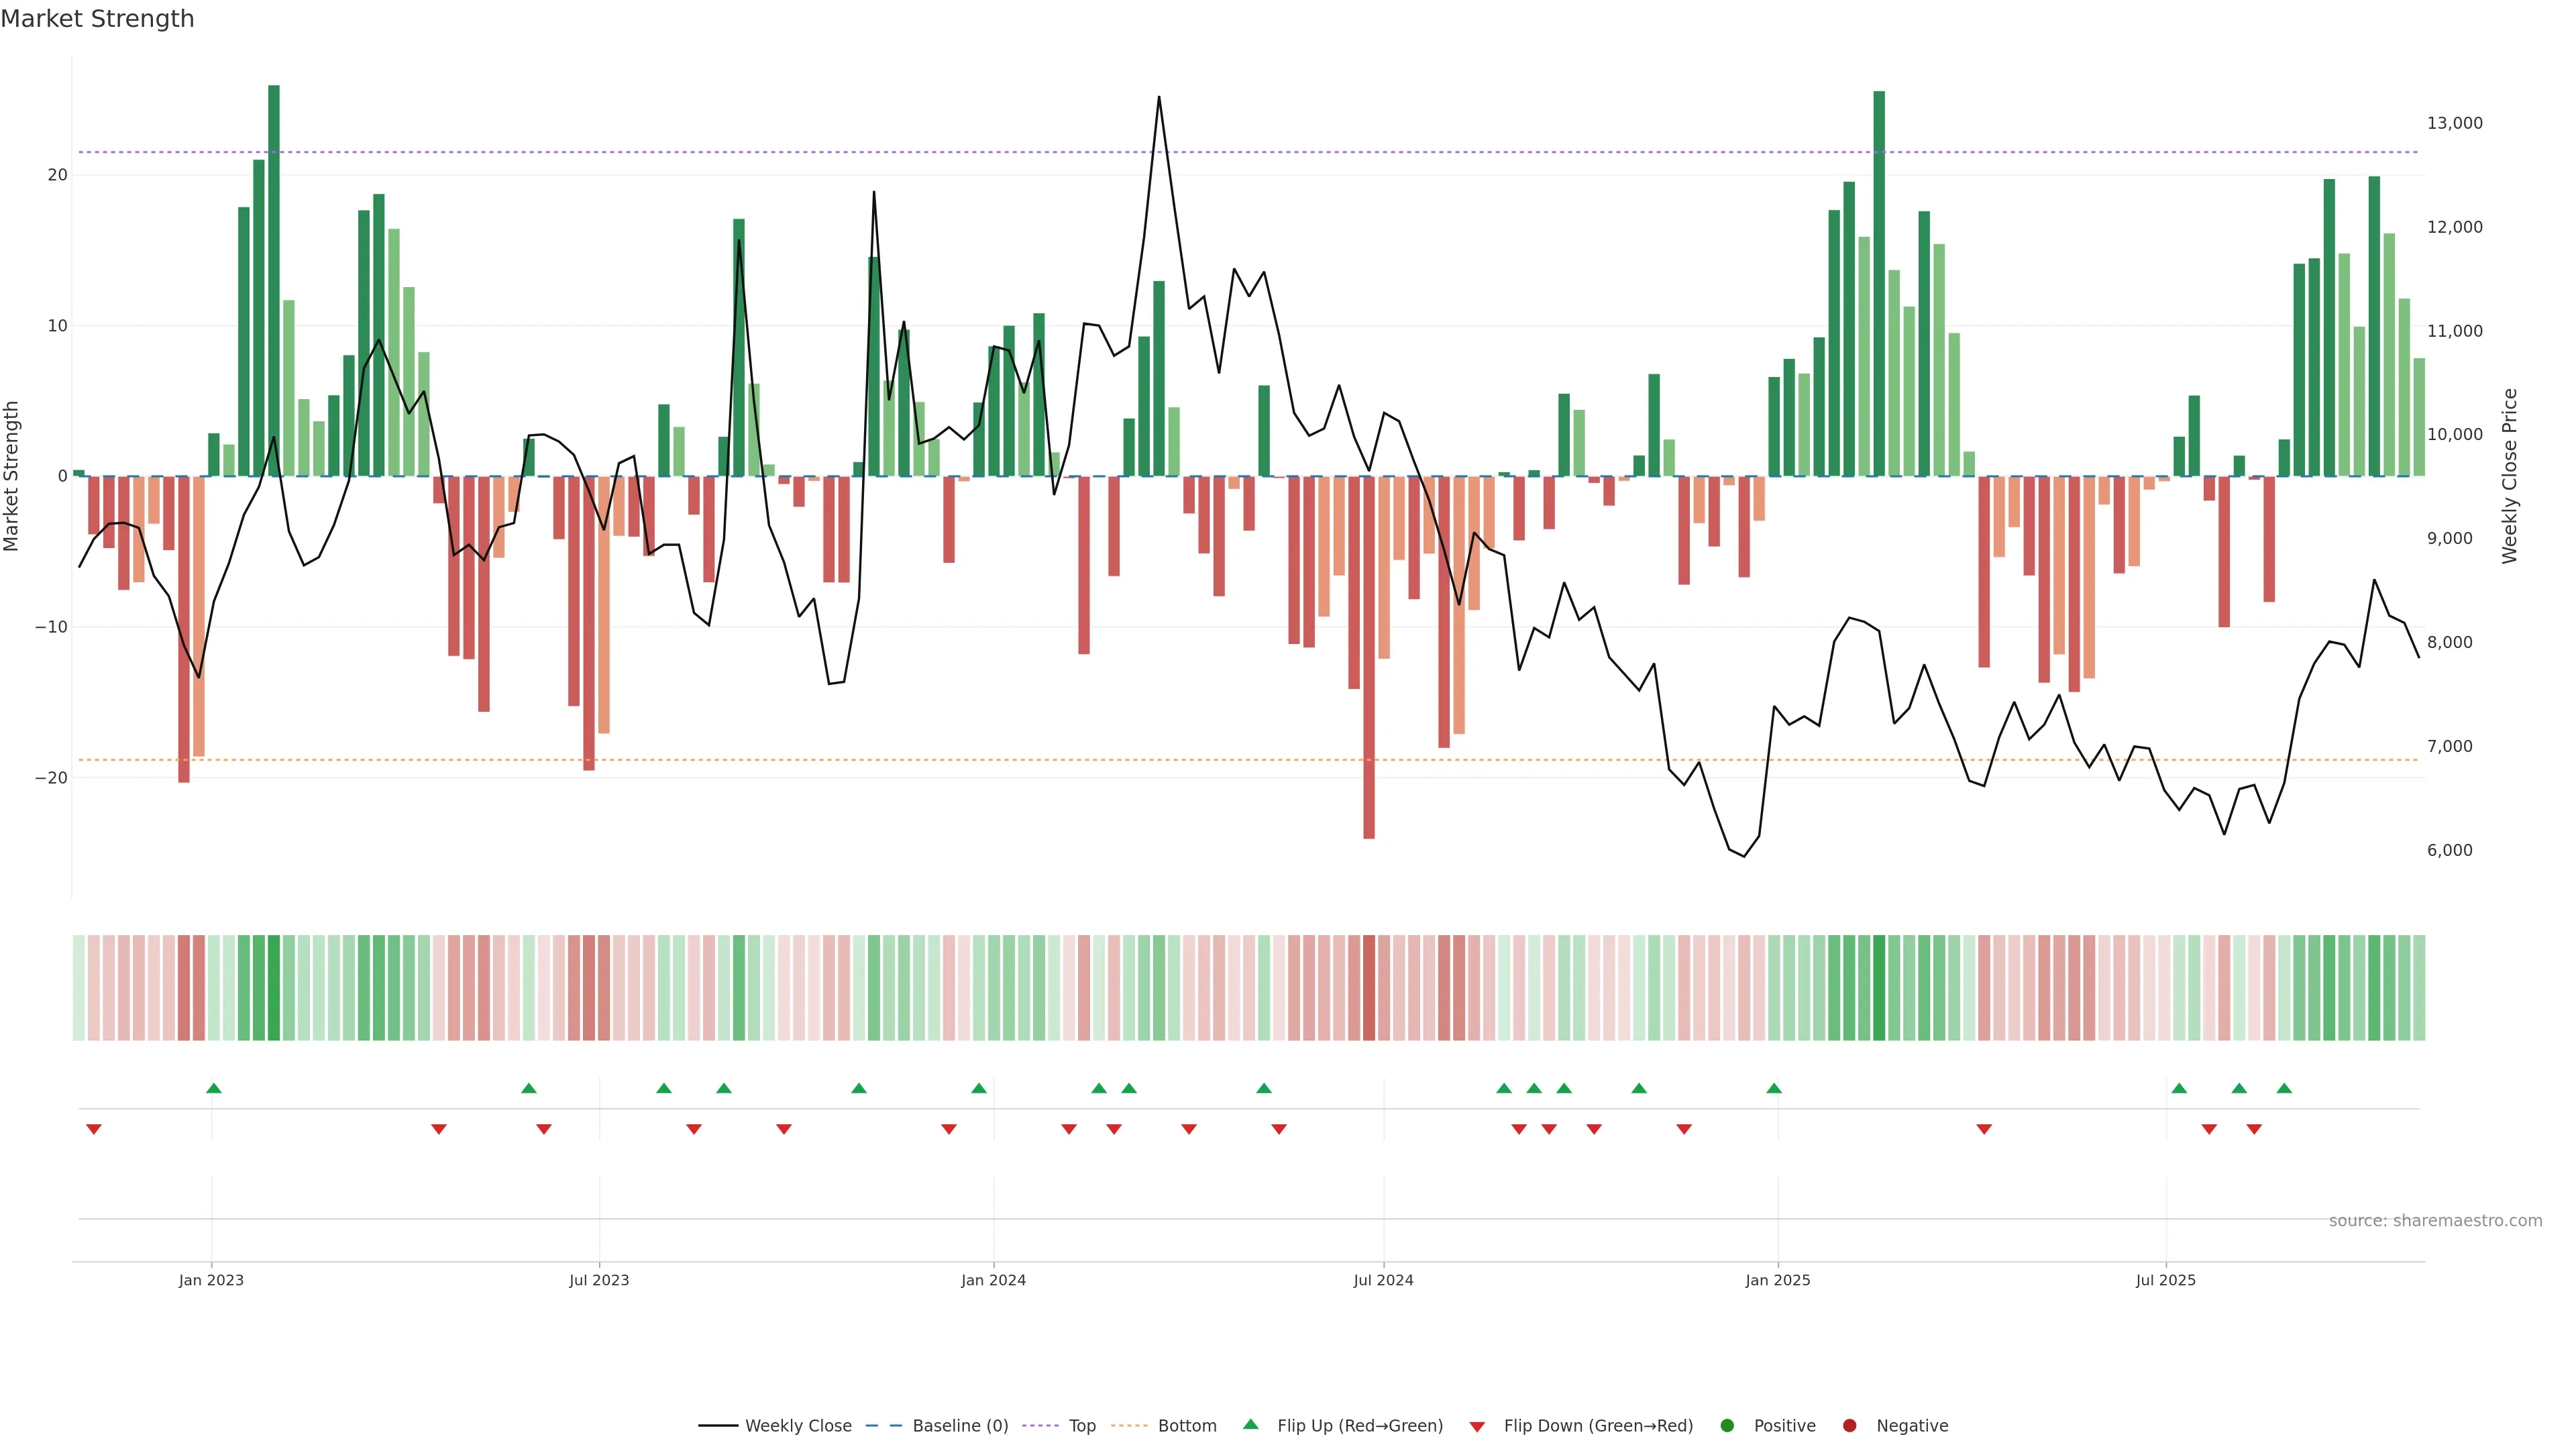Click the source: sharemaestro.com text
Screen dimensions: 2576x1449
click(x=2435, y=1220)
